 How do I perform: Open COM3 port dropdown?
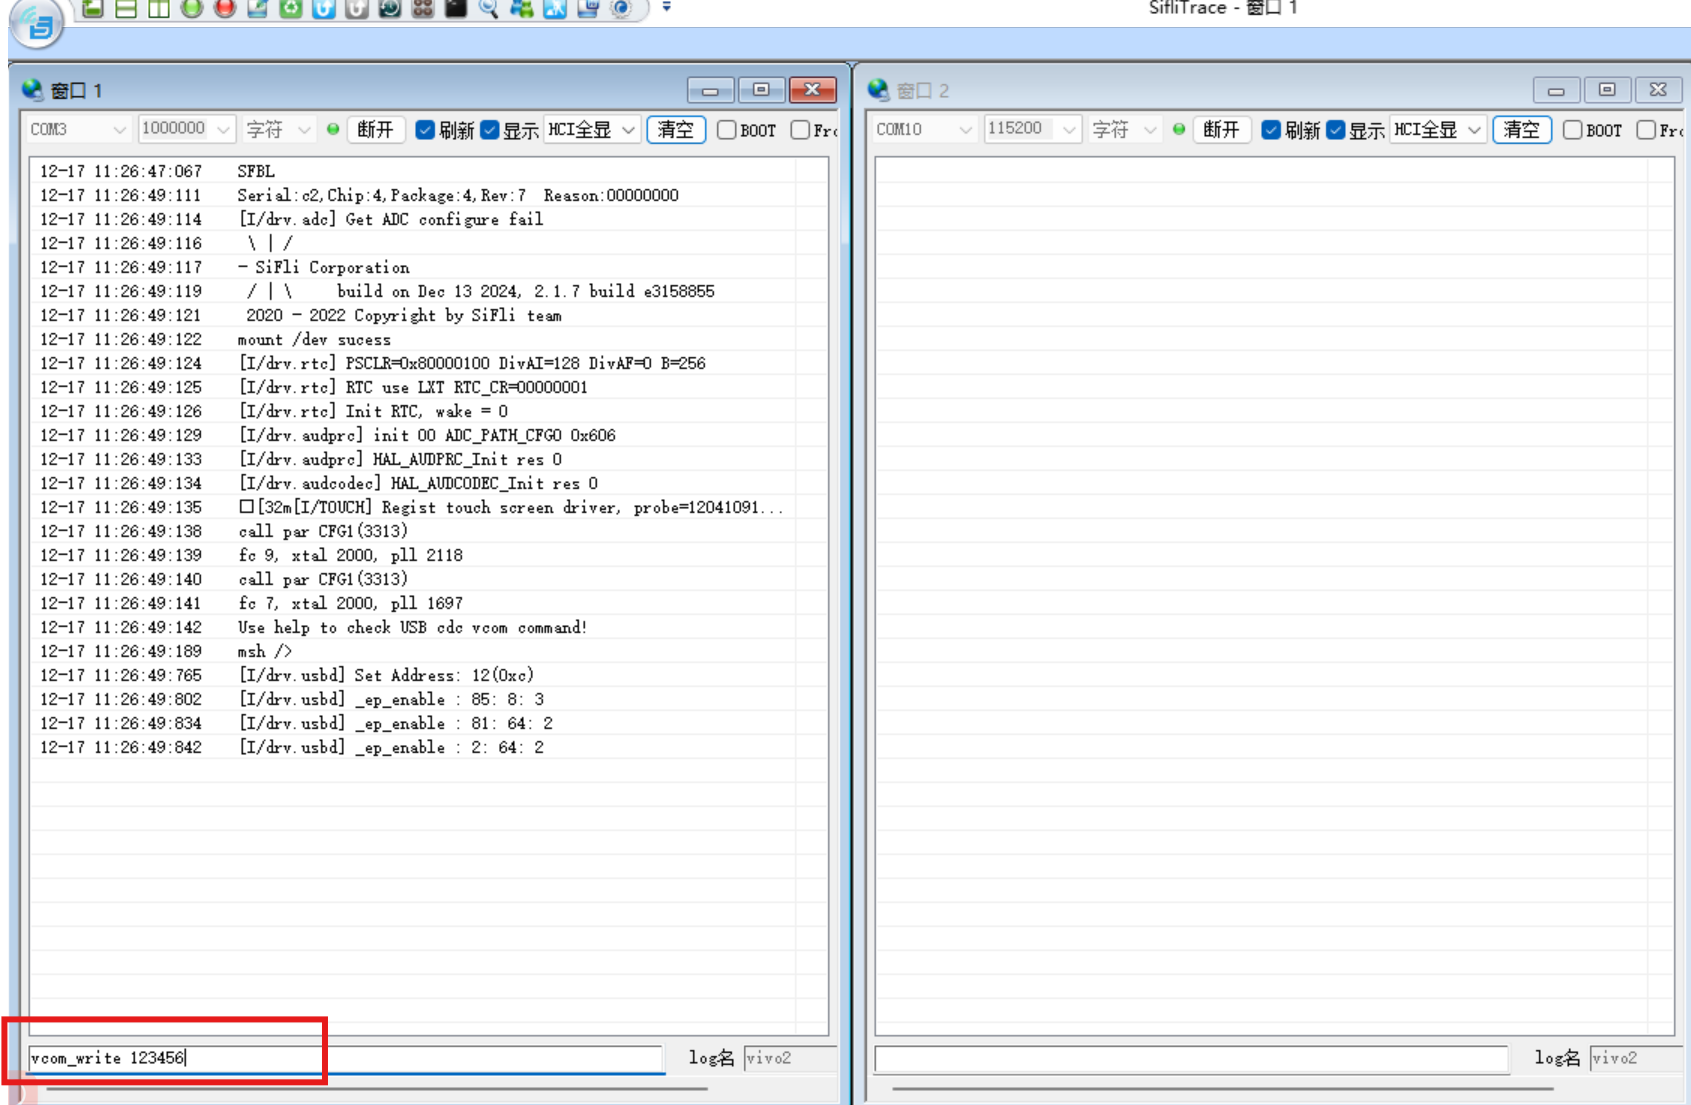(78, 130)
